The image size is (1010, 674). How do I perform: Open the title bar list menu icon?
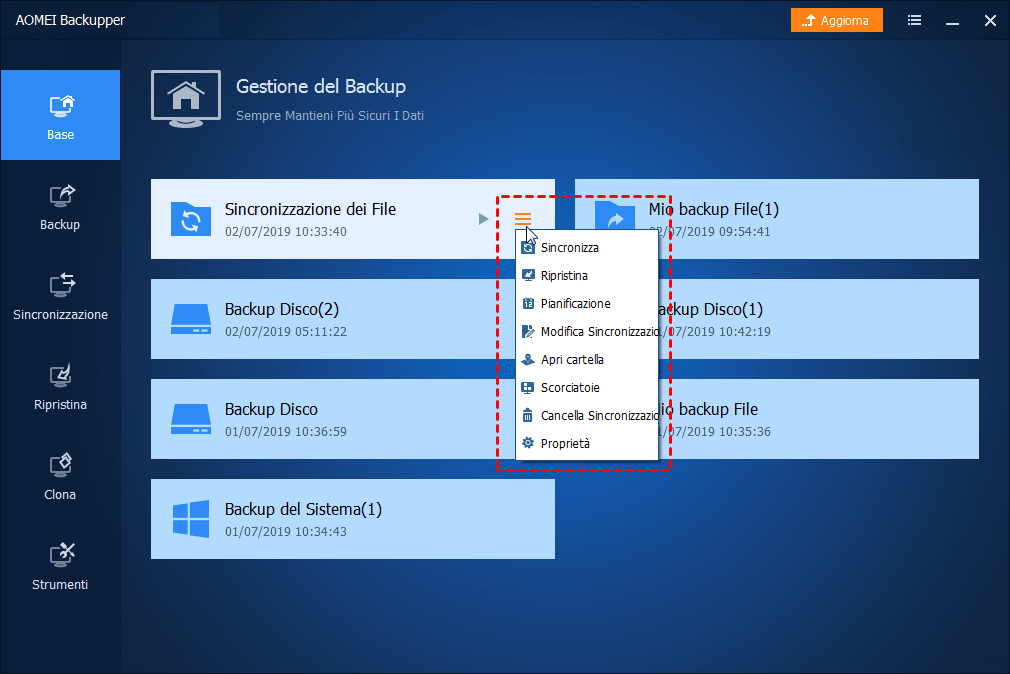coord(914,21)
